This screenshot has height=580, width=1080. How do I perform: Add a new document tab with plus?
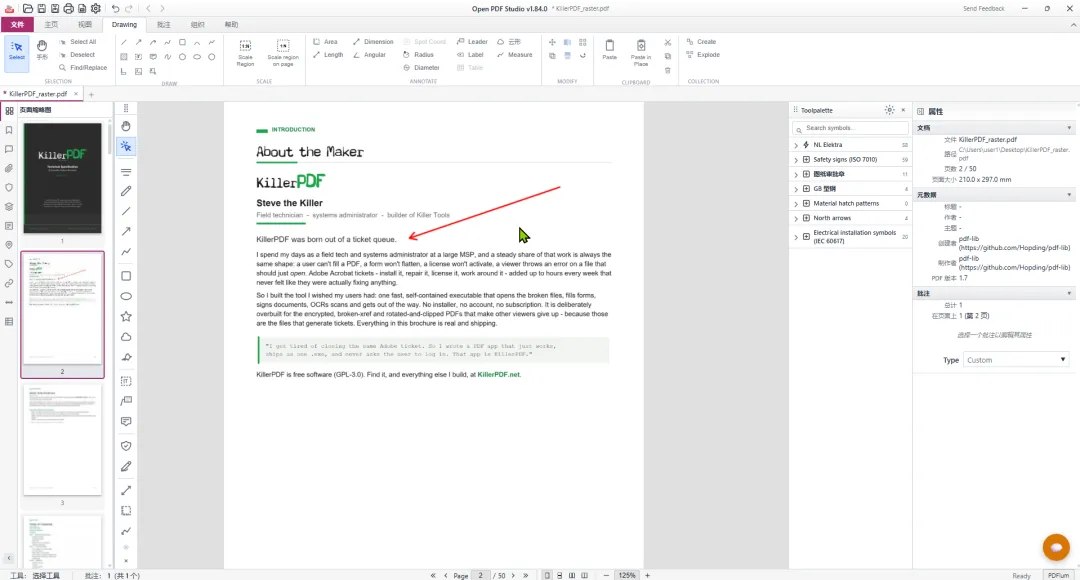coord(91,94)
